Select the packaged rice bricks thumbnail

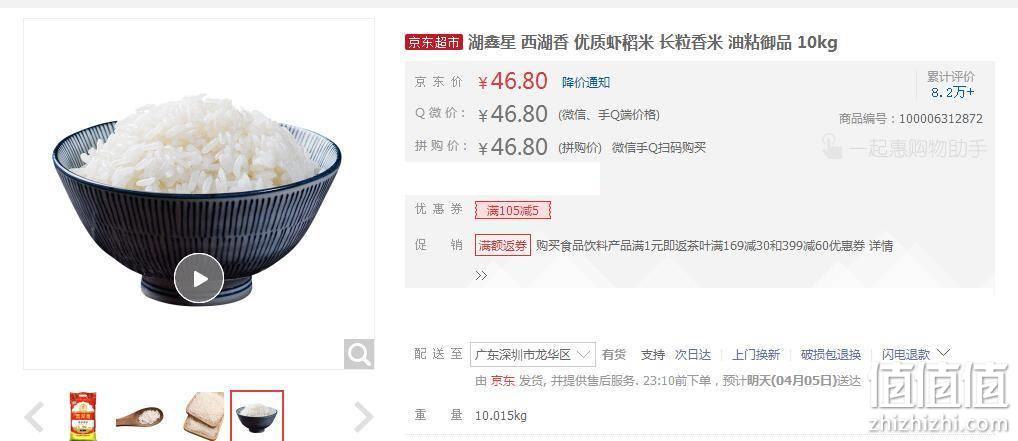pyautogui.click(x=204, y=416)
